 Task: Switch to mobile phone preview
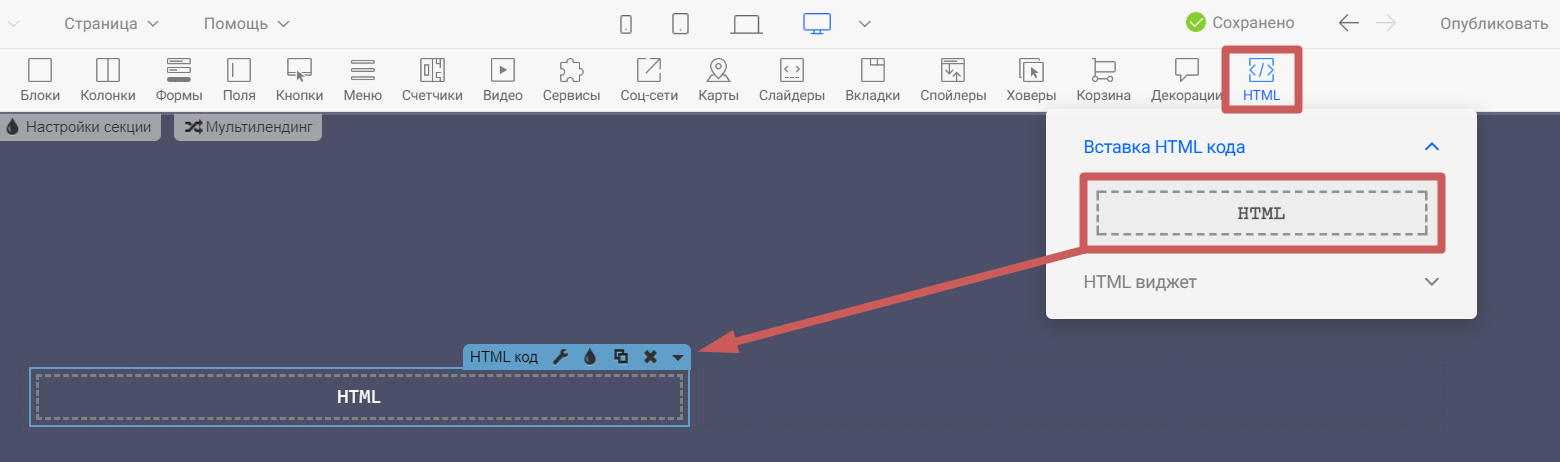[x=626, y=24]
